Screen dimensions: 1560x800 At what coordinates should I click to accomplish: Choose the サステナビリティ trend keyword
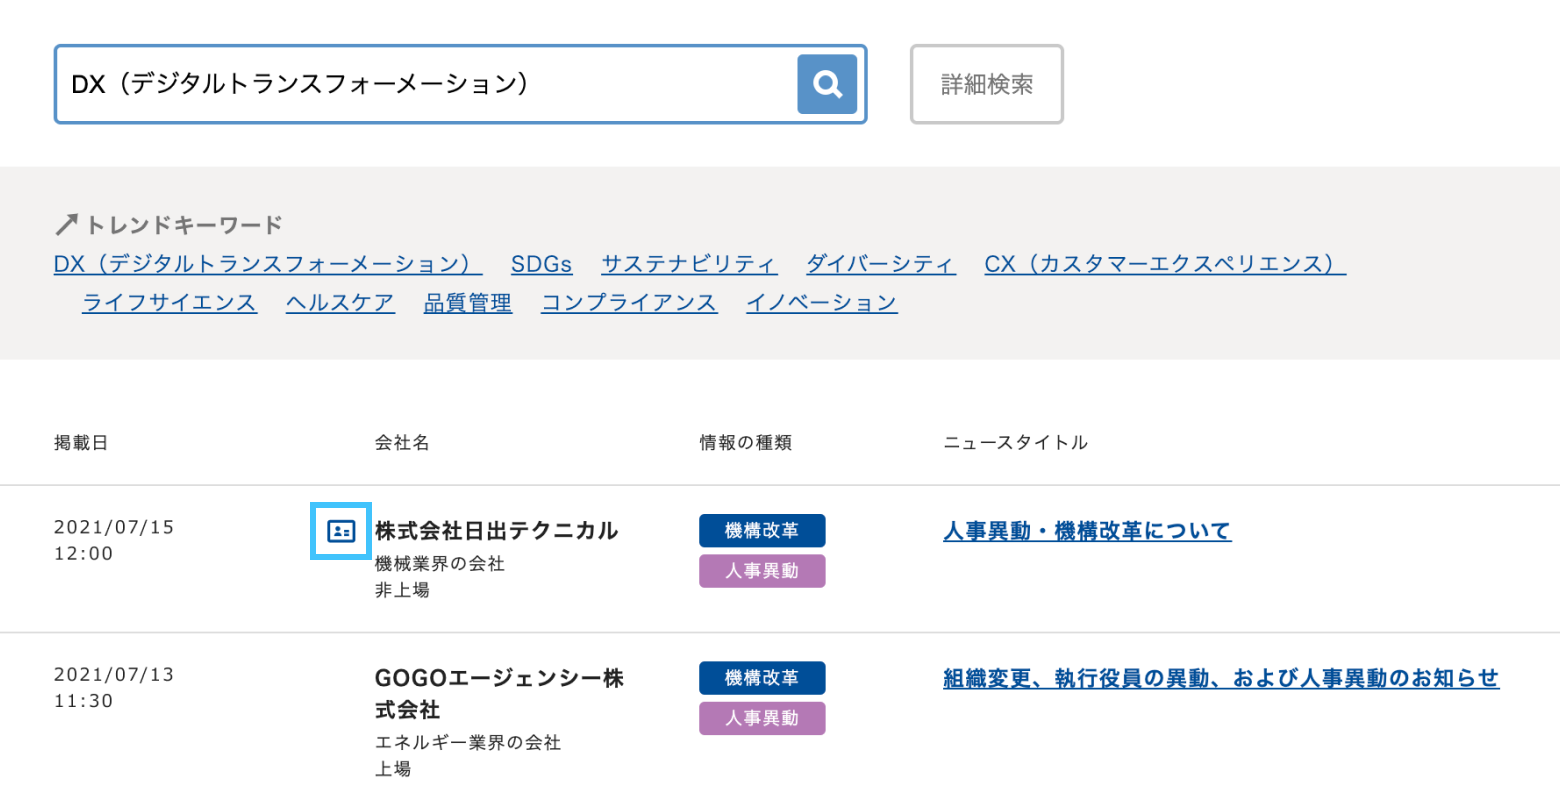[x=689, y=264]
